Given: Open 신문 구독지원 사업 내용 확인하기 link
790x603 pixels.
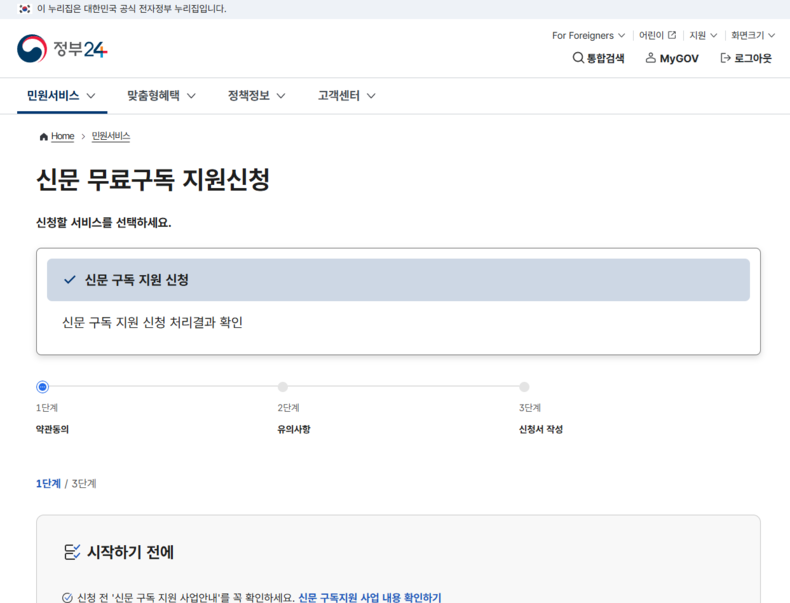Looking at the screenshot, I should coord(369,597).
